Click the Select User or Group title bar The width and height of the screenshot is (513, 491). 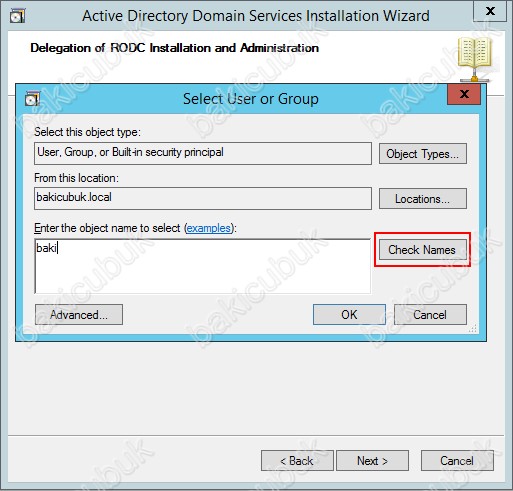click(243, 99)
